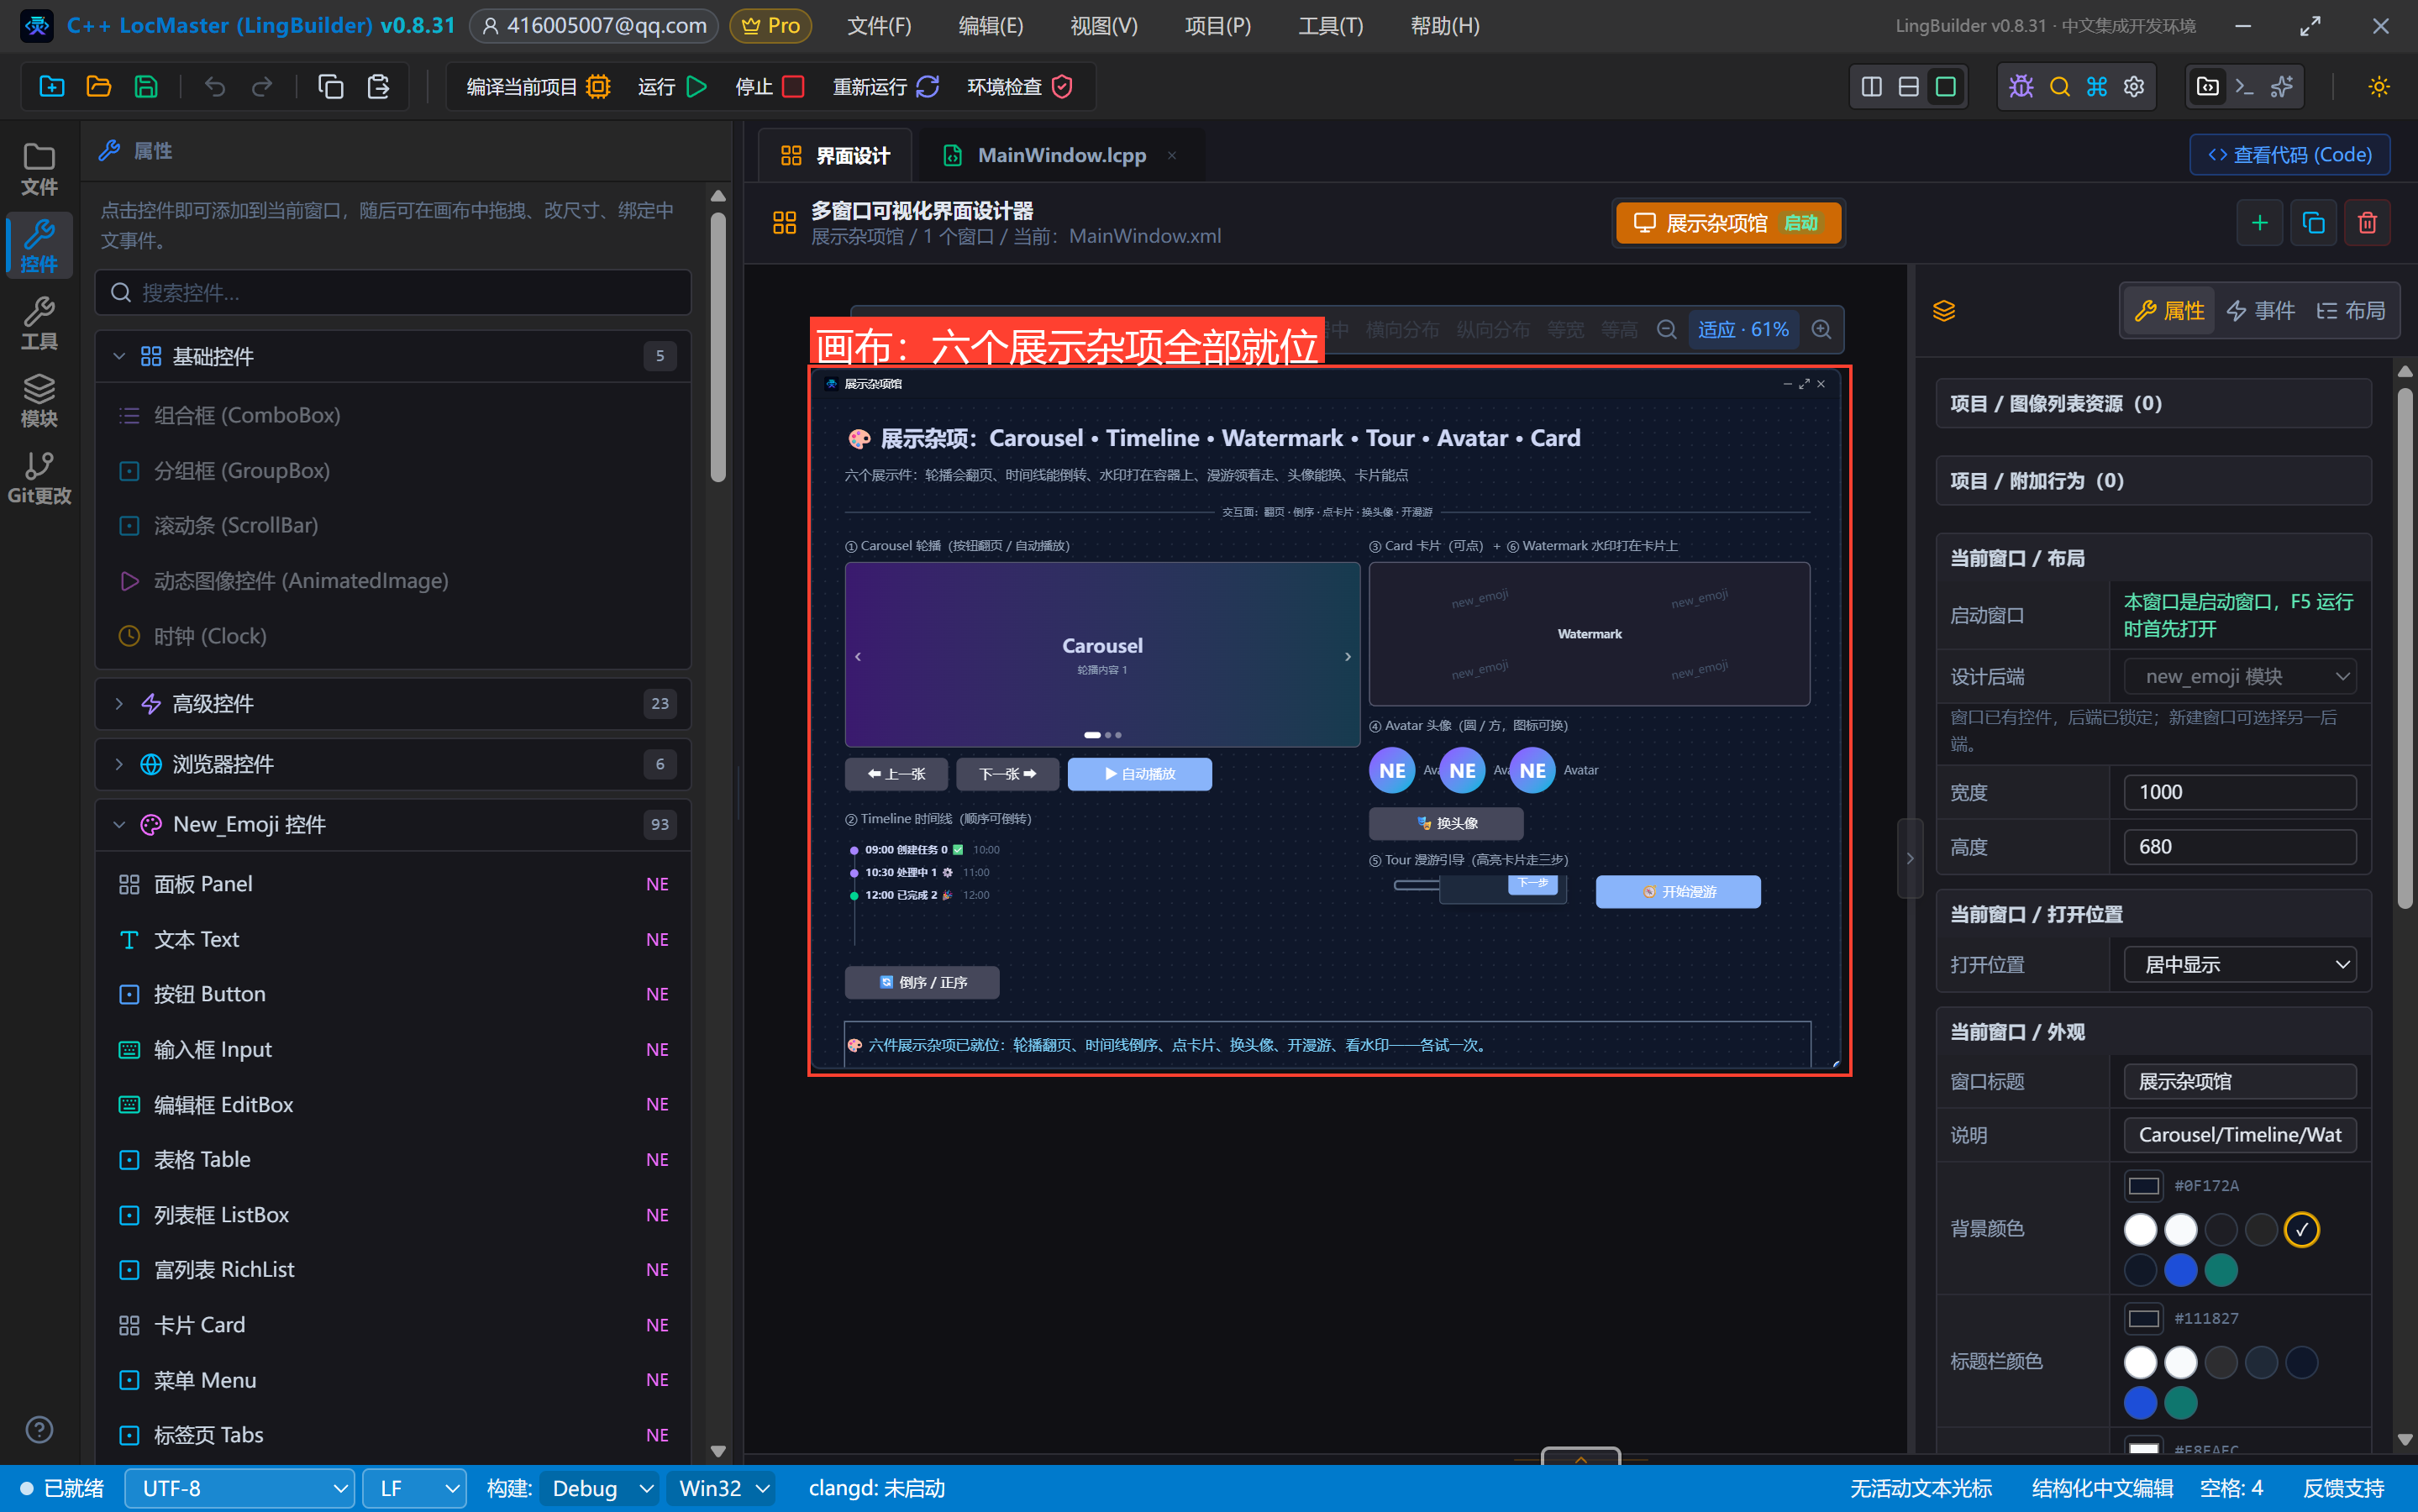Click the new project folder icon
The image size is (2418, 1512).
click(x=52, y=87)
